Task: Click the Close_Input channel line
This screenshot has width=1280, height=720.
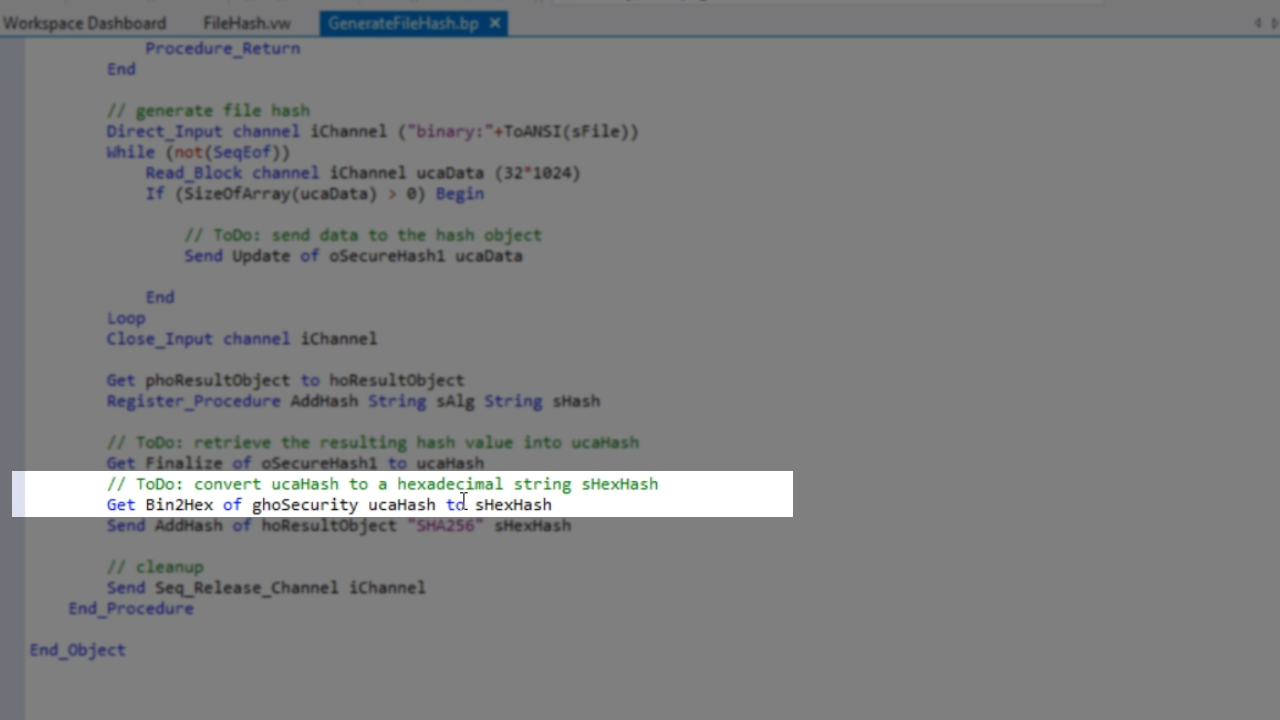Action: pos(241,339)
